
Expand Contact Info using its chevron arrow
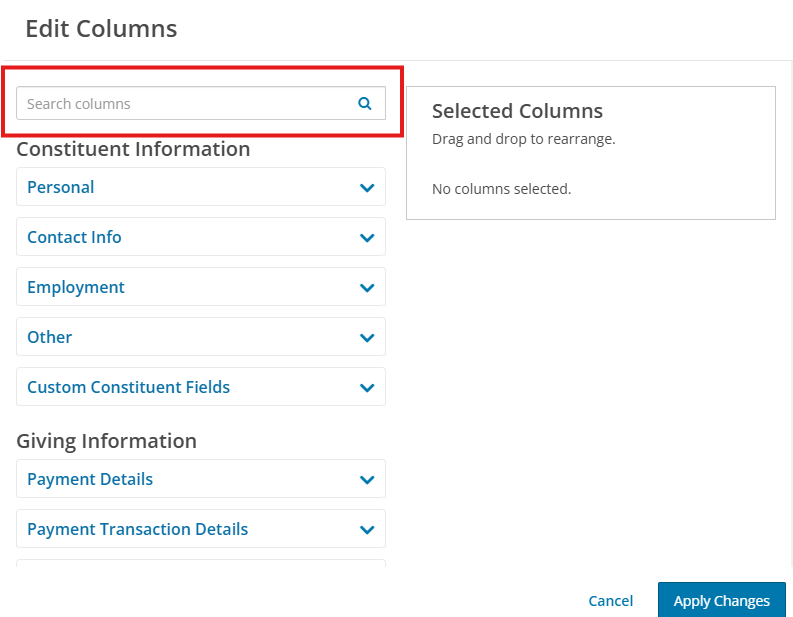(367, 238)
